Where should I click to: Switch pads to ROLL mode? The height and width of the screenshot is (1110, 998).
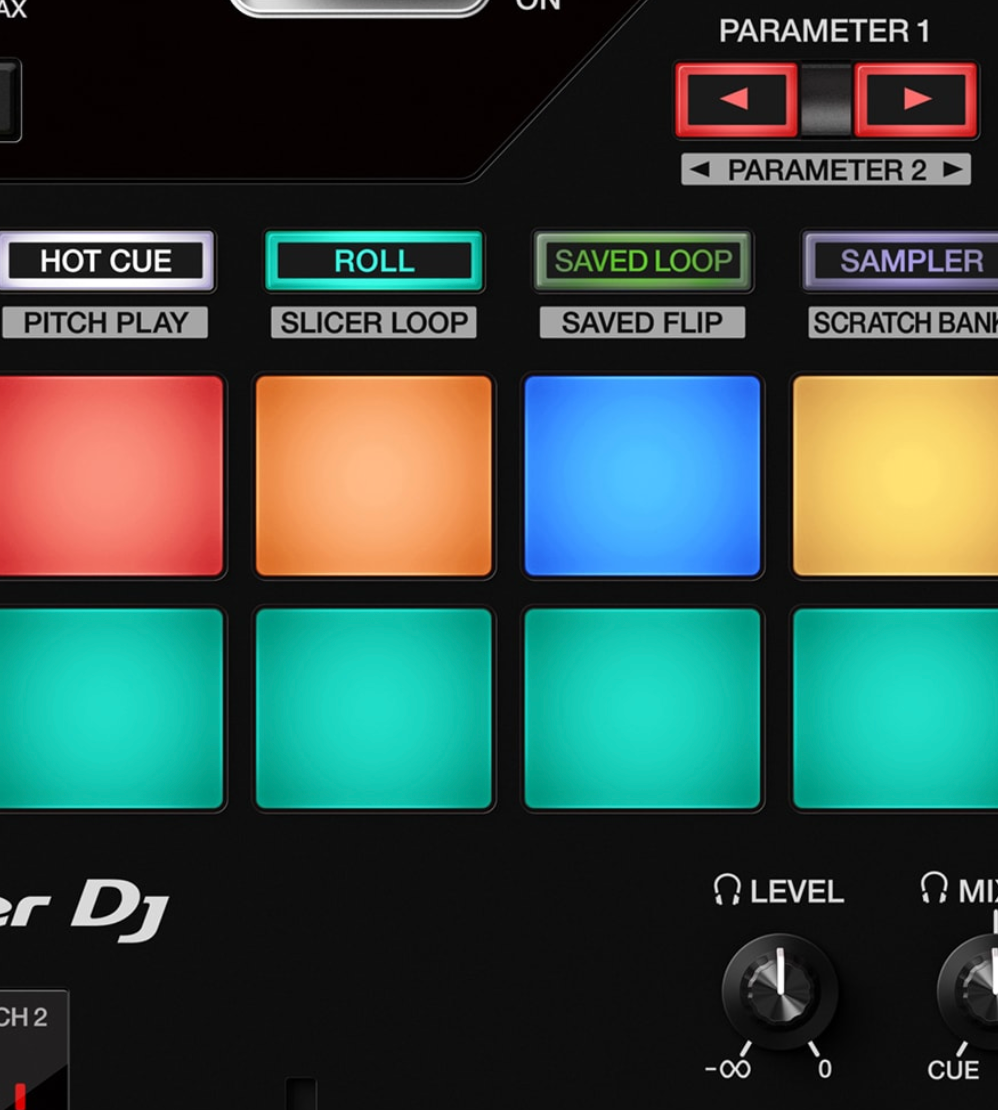coord(374,261)
